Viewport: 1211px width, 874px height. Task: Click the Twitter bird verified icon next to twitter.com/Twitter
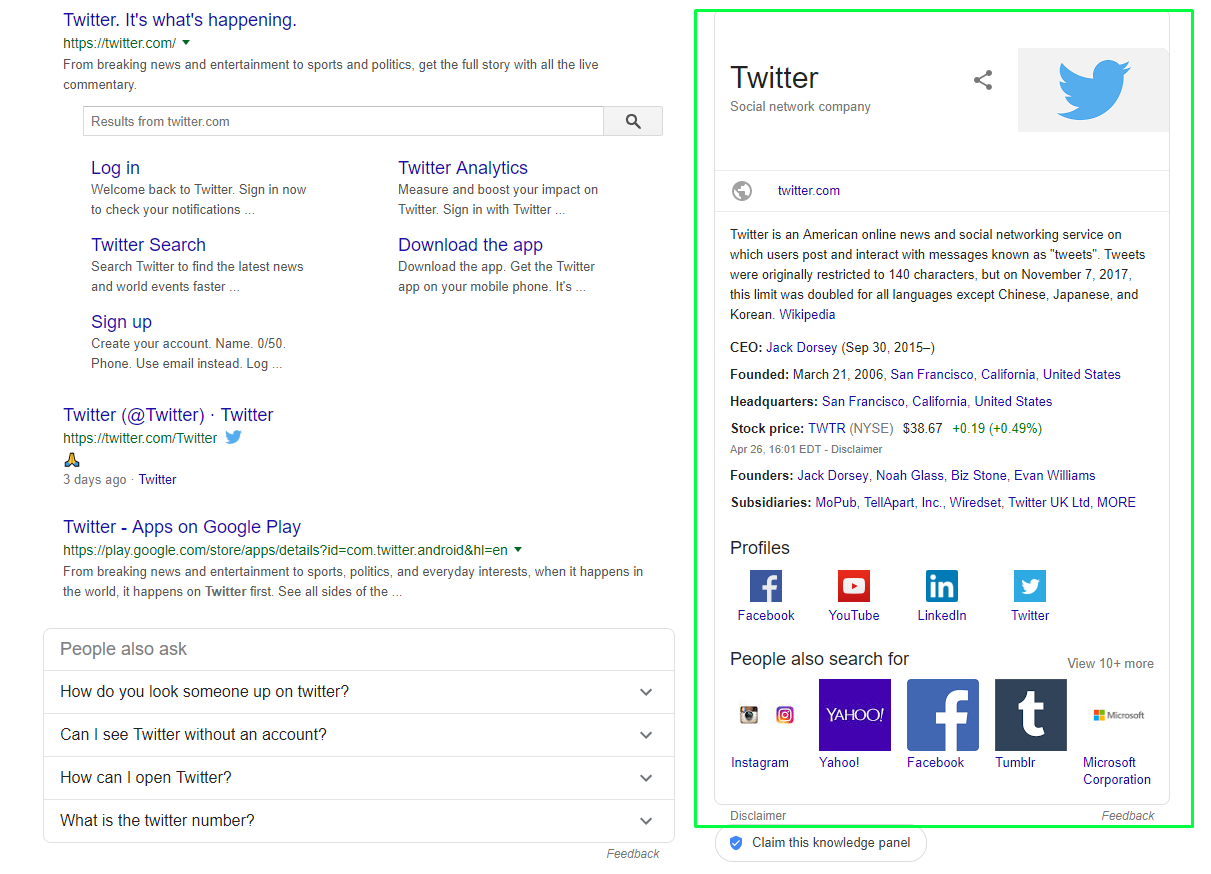click(x=233, y=437)
